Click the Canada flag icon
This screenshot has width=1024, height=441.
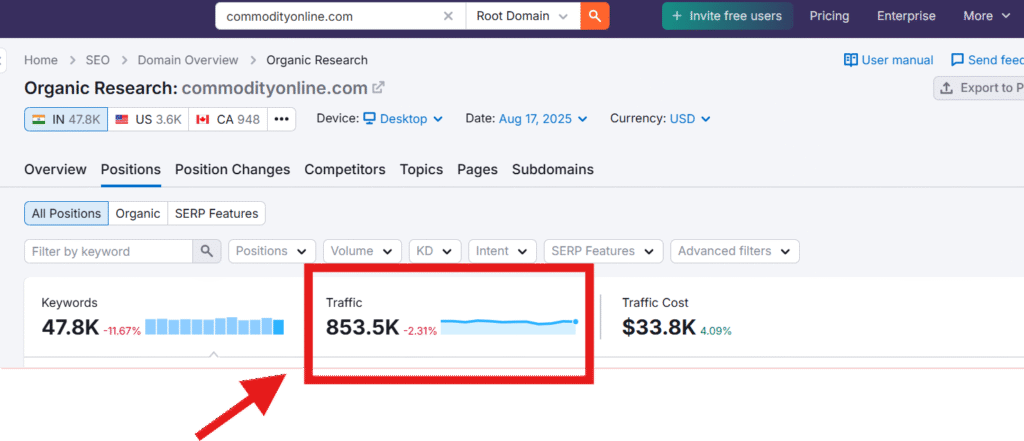[203, 120]
